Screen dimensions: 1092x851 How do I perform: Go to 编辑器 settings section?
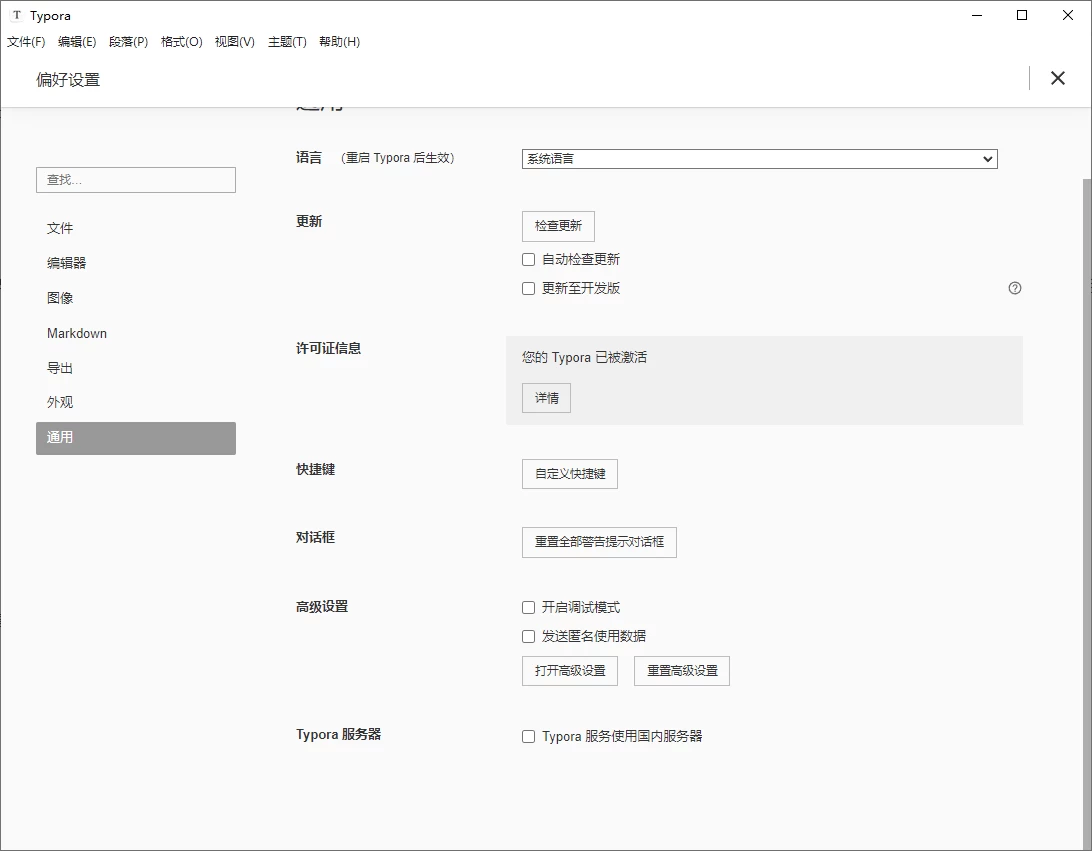[67, 263]
